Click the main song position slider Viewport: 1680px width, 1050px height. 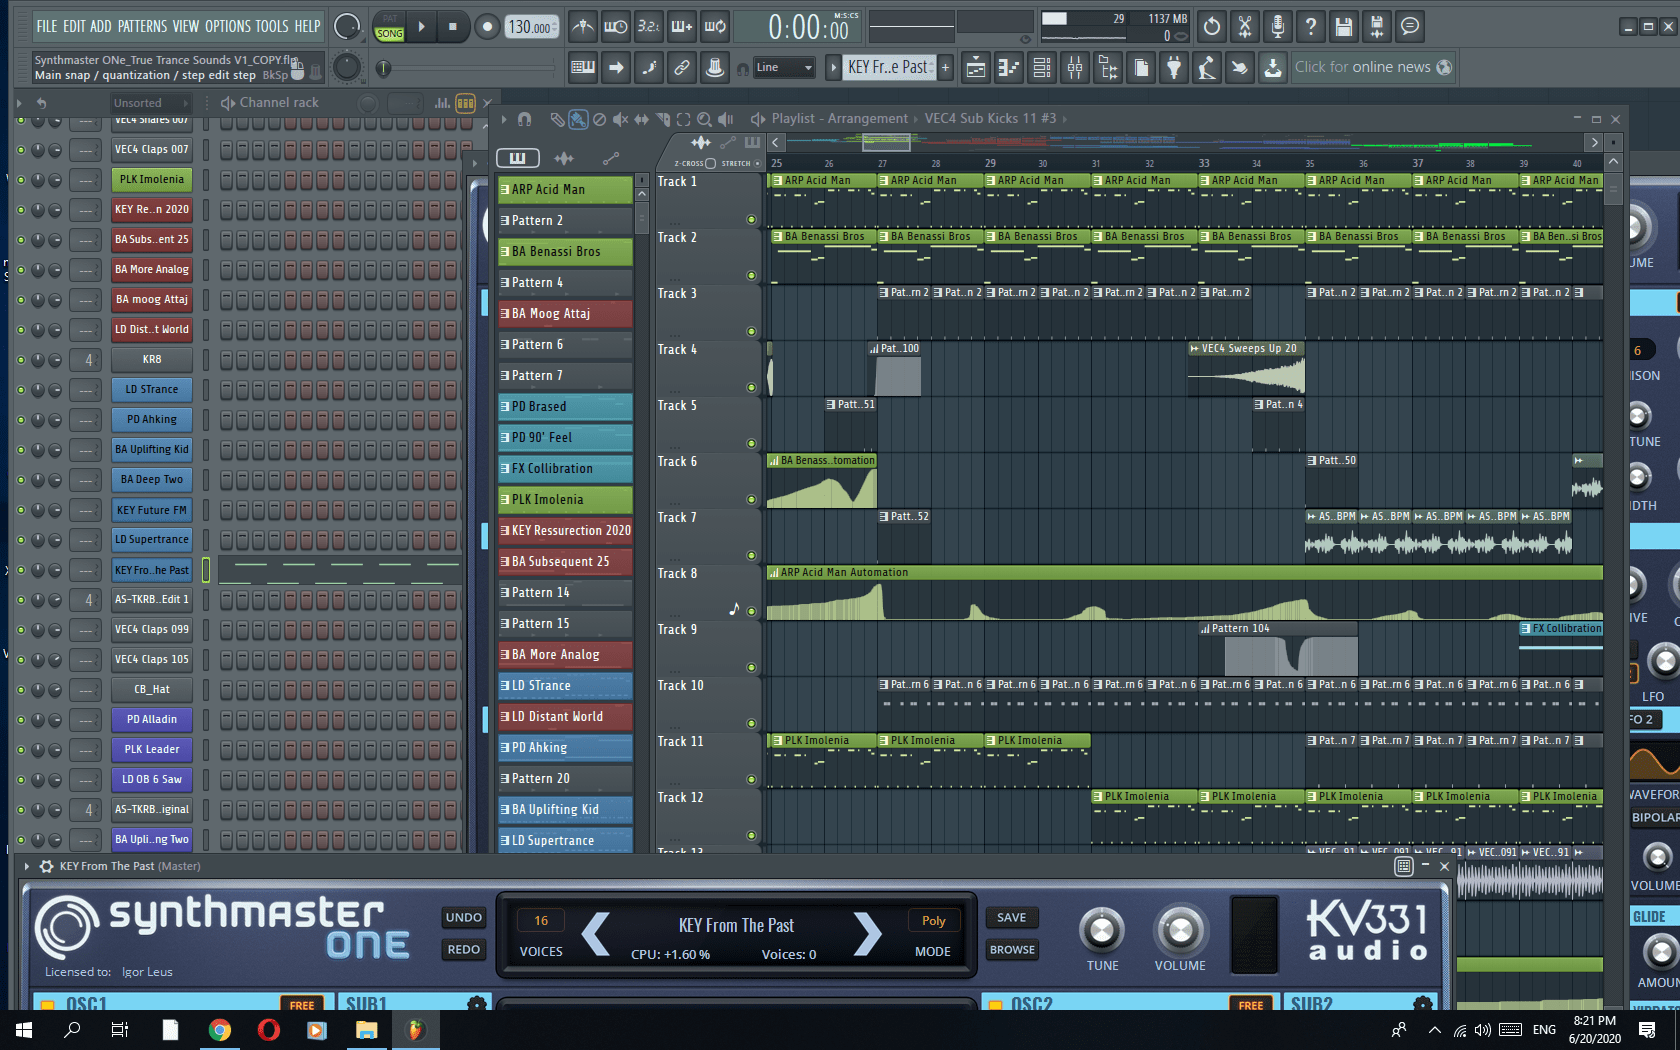[465, 68]
